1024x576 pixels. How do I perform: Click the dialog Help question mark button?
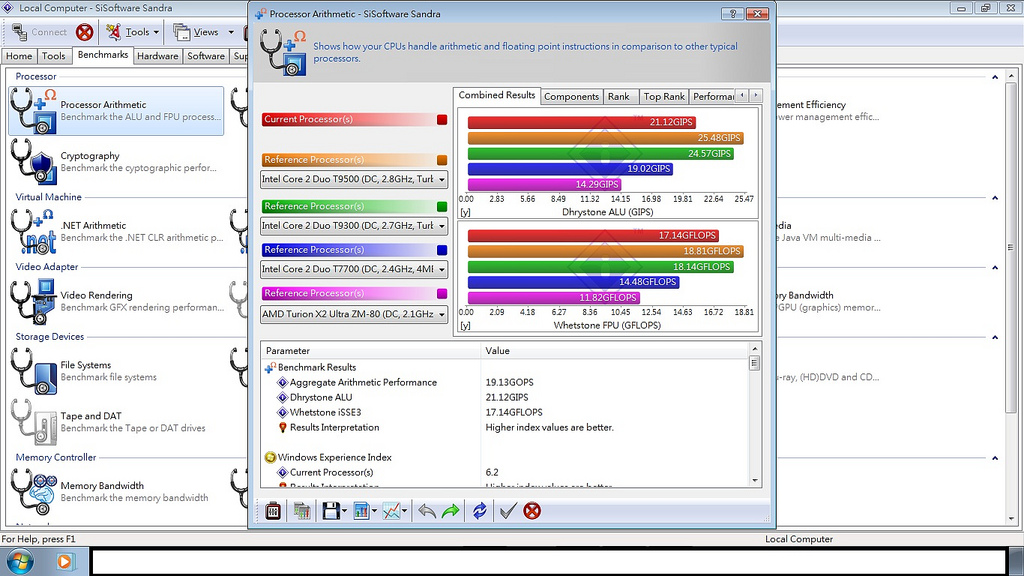point(732,14)
